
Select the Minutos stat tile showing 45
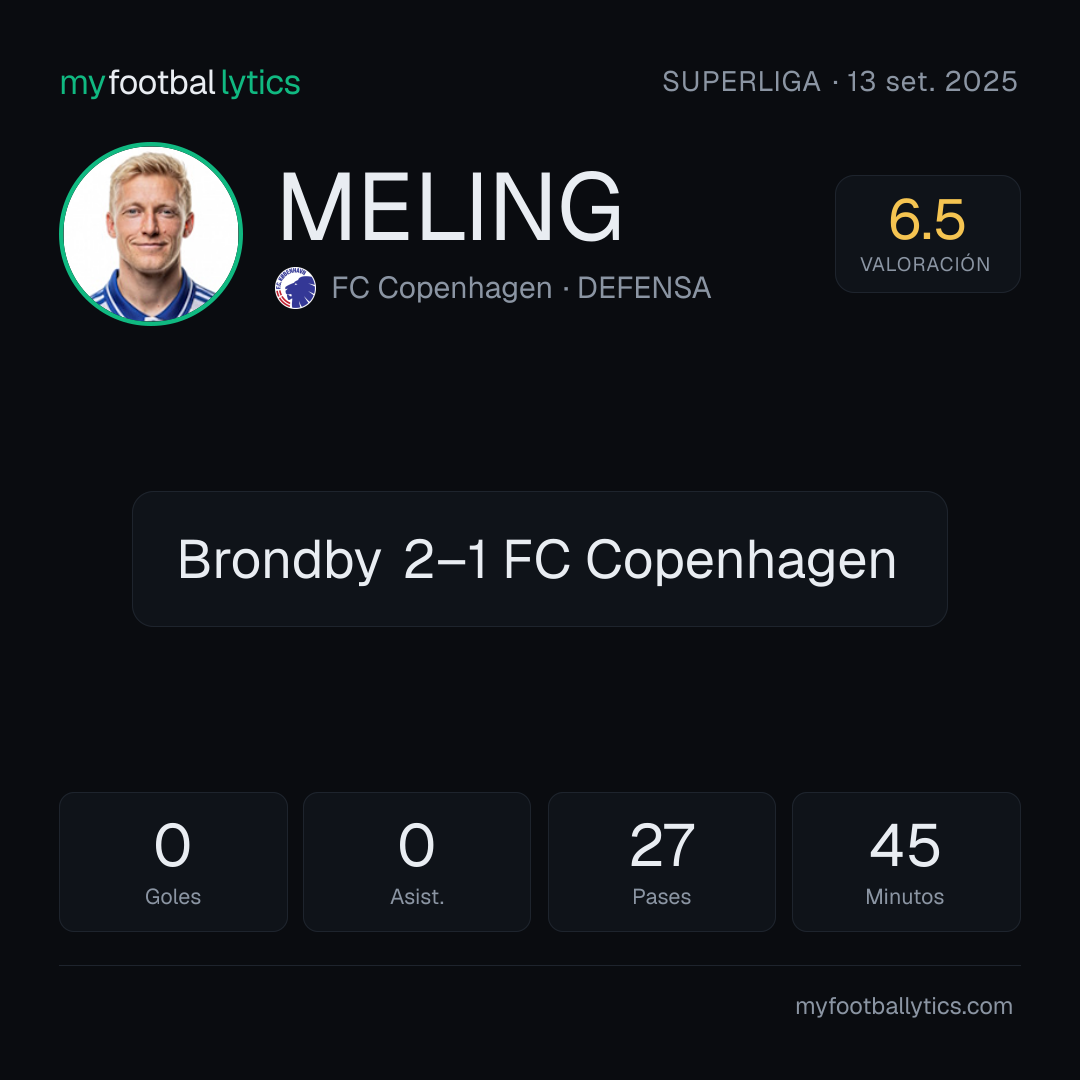pos(906,862)
